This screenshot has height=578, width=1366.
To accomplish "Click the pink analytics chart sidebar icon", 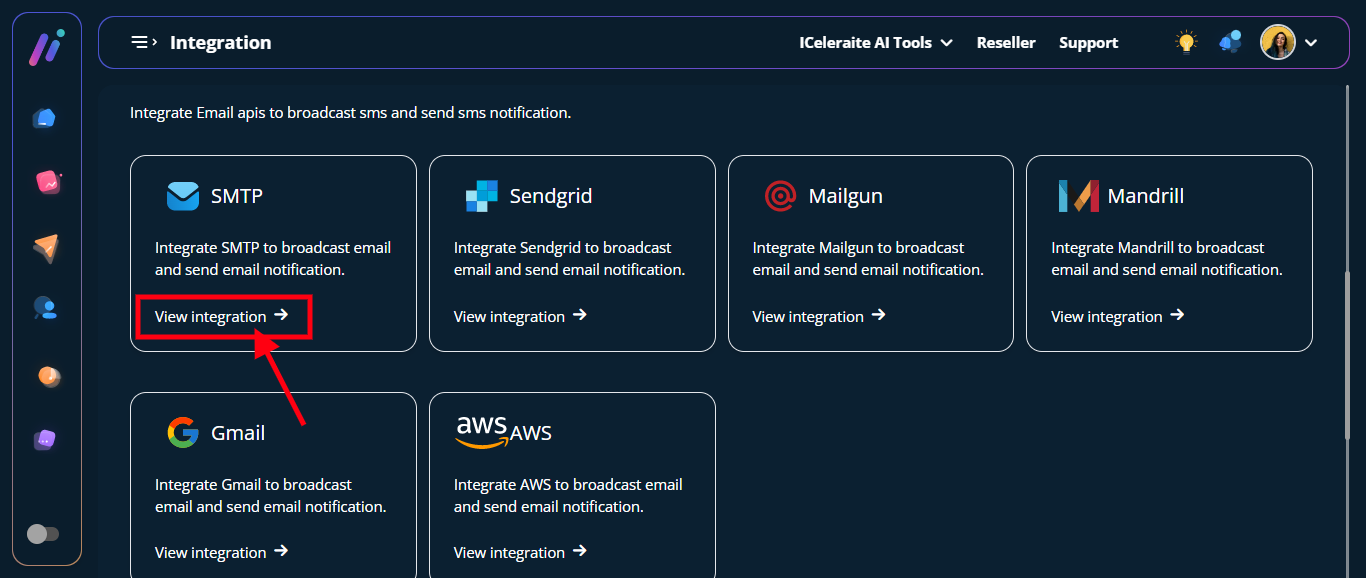I will [x=47, y=182].
